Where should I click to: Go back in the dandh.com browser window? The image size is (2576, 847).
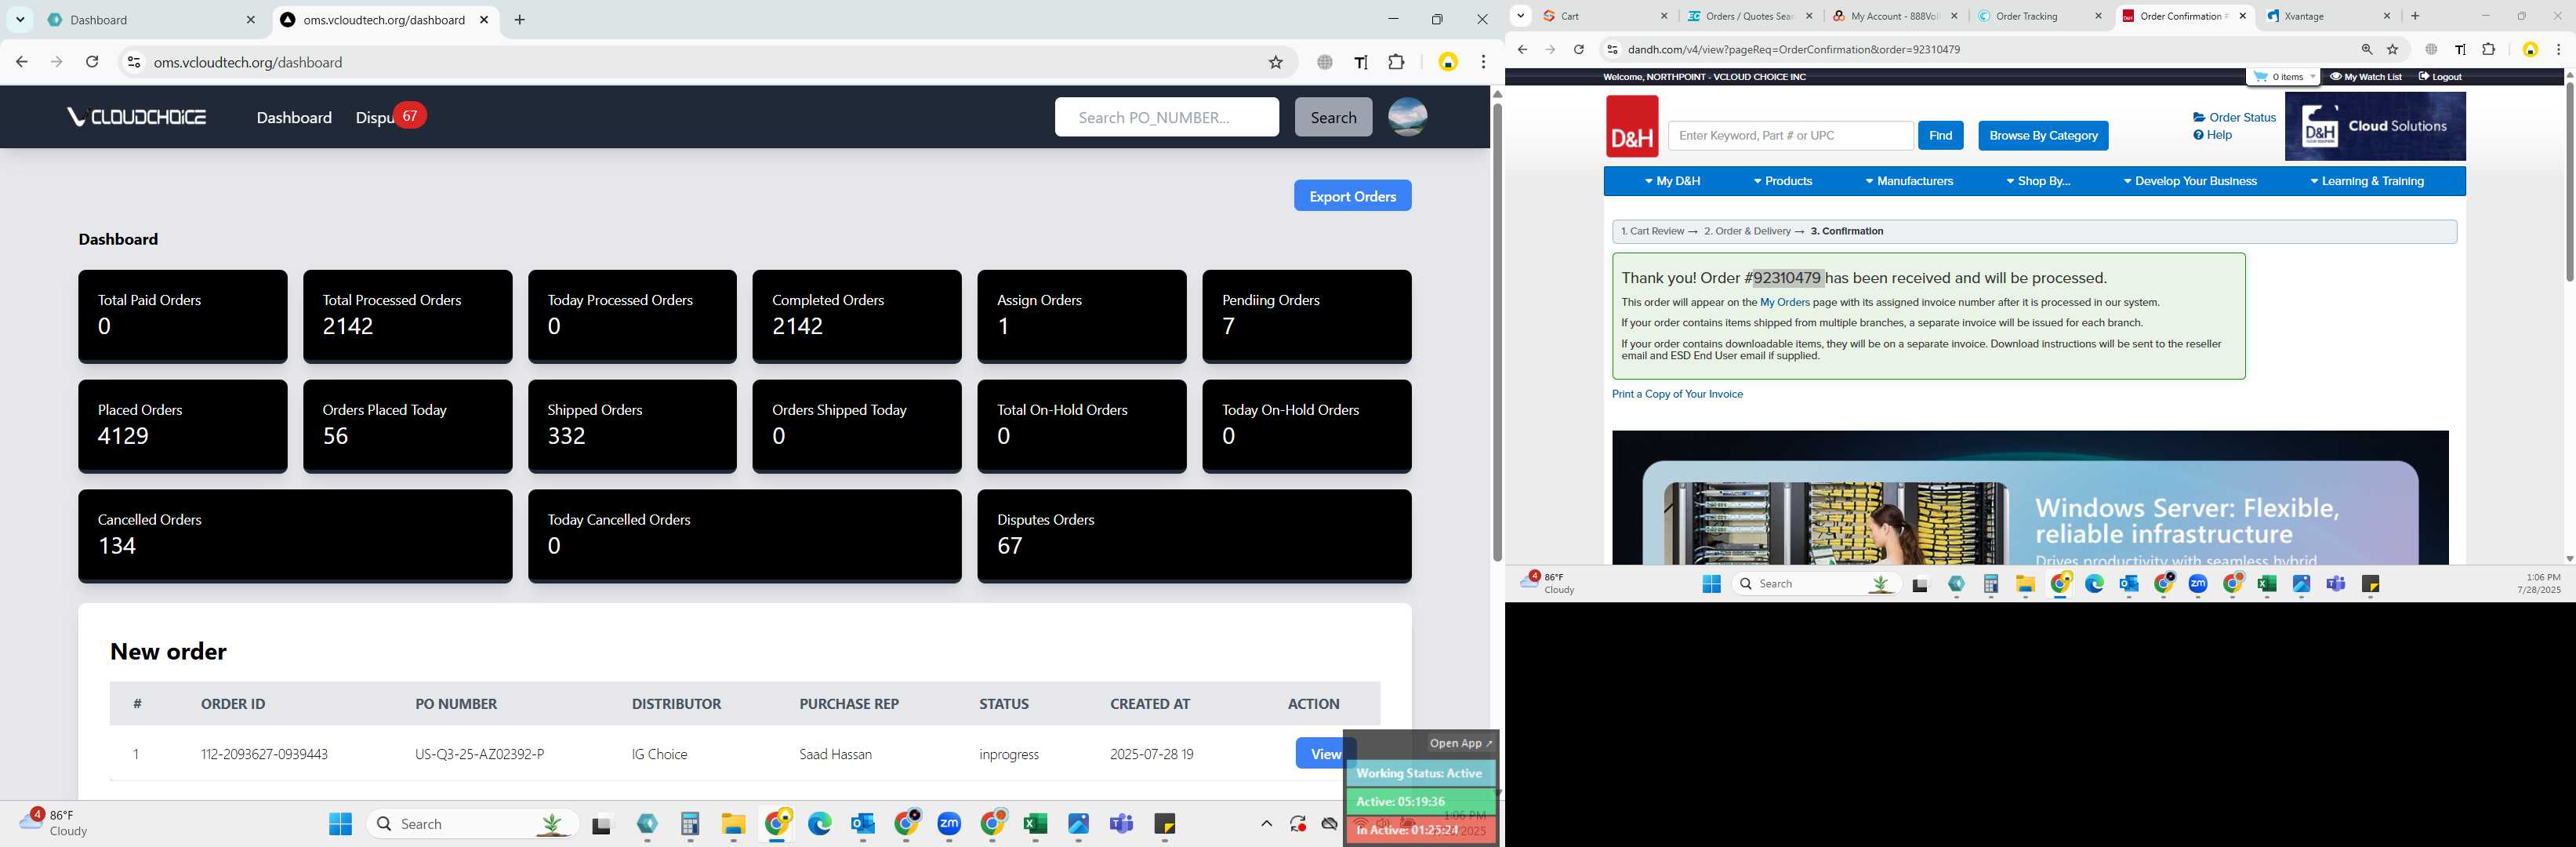(1522, 49)
